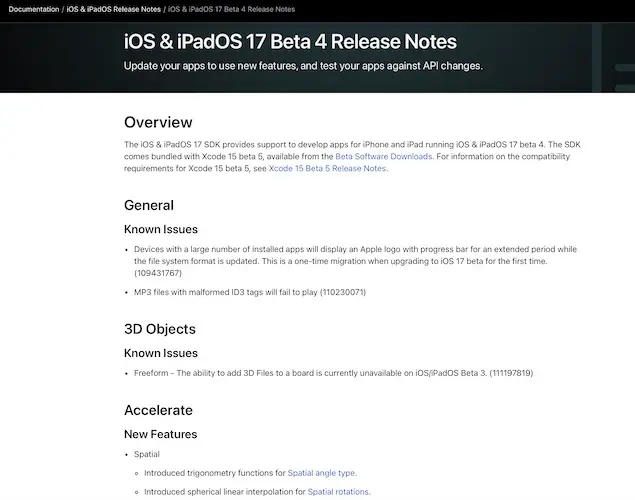Select current breadcrumb iOS & iPadOS 17 Beta 4 Release Notes
The image size is (635, 500).
point(231,9)
